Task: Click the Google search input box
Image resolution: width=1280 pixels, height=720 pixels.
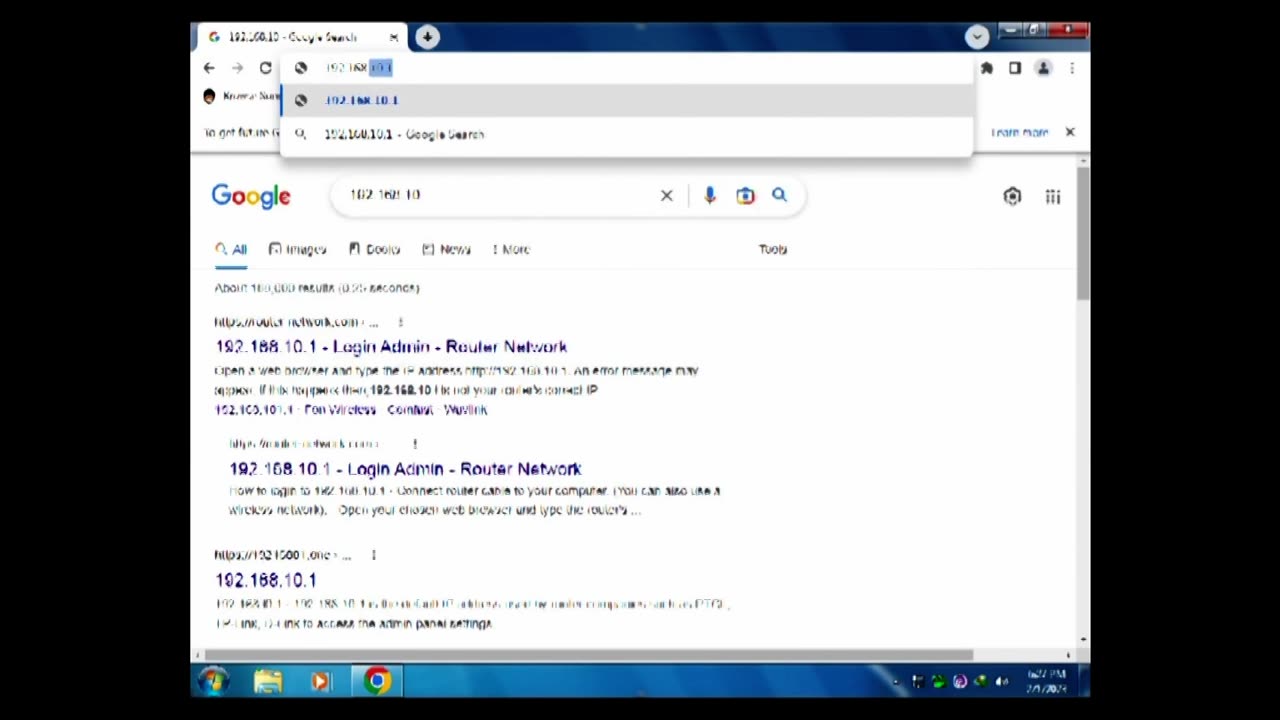Action: 500,195
